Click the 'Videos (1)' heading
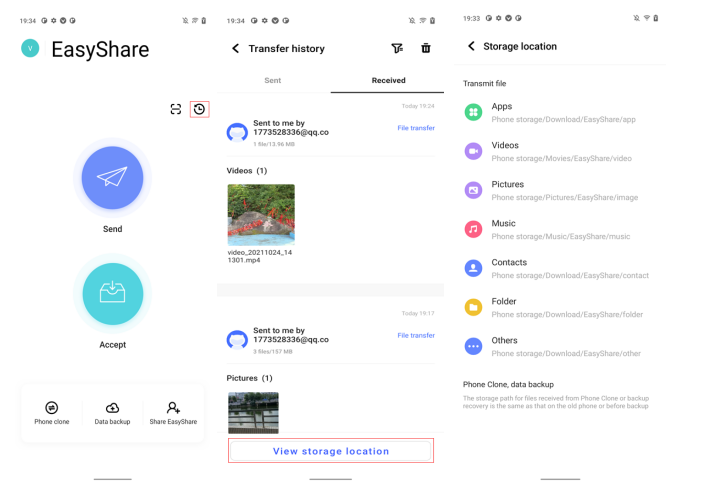The image size is (723, 499). [x=247, y=171]
